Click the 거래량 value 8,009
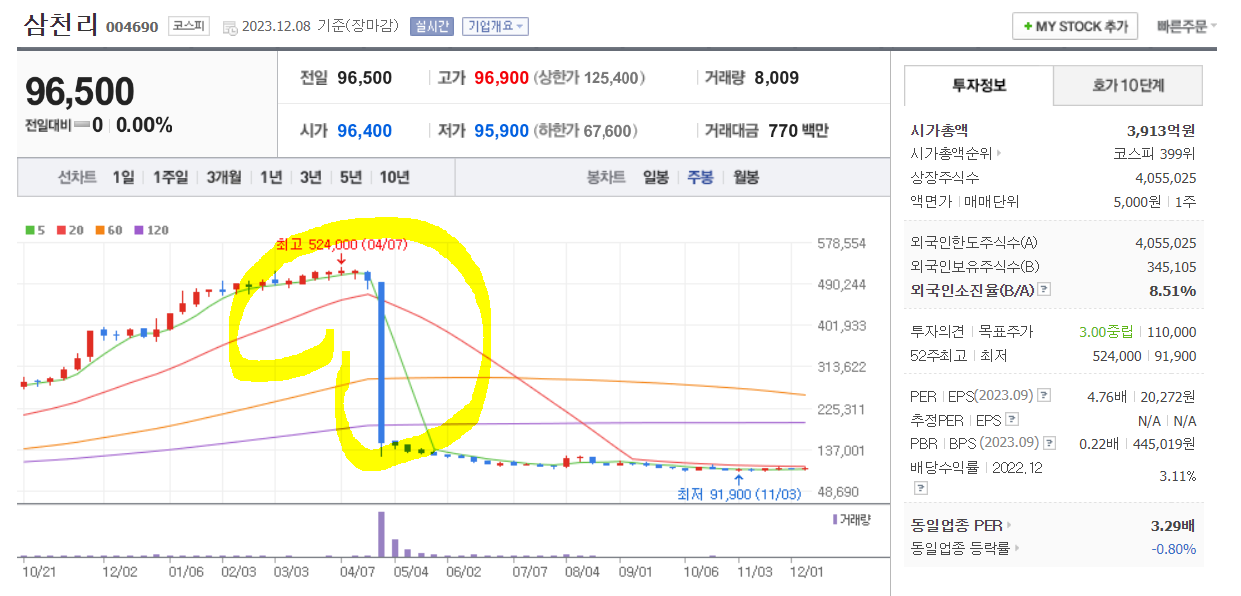The image size is (1241, 596). point(777,77)
